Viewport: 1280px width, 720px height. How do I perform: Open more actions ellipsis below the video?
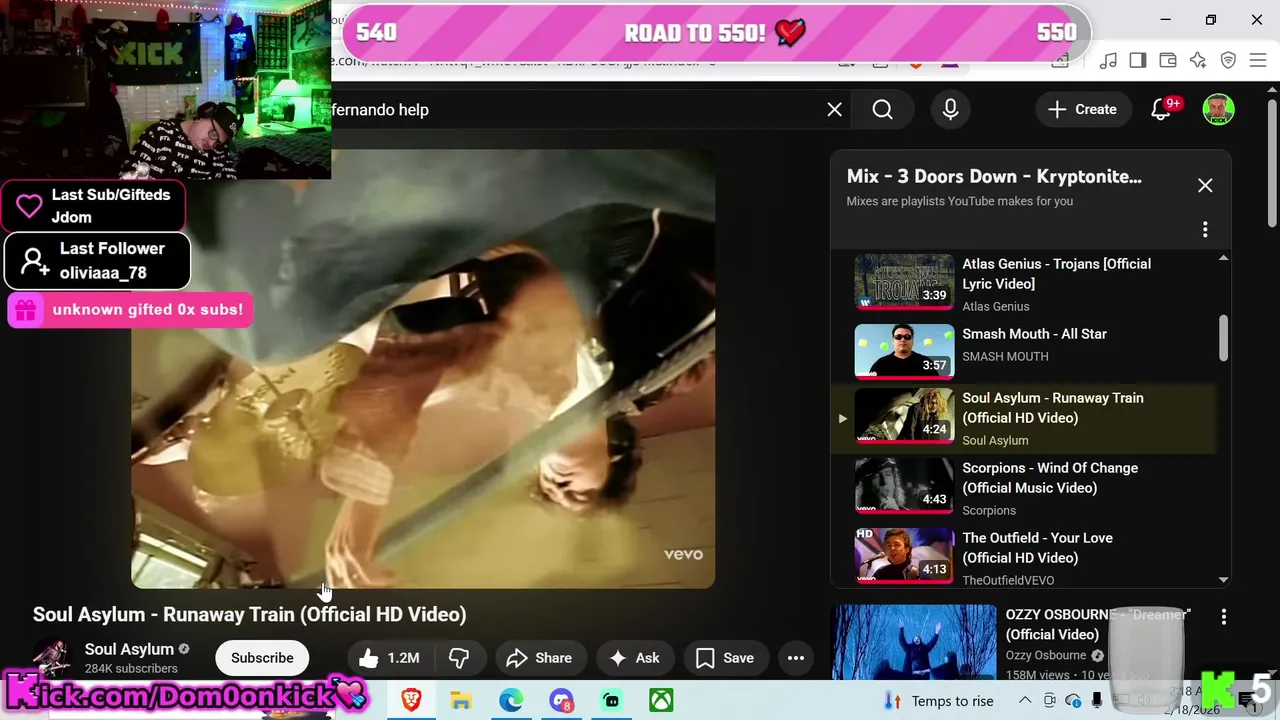tap(796, 658)
